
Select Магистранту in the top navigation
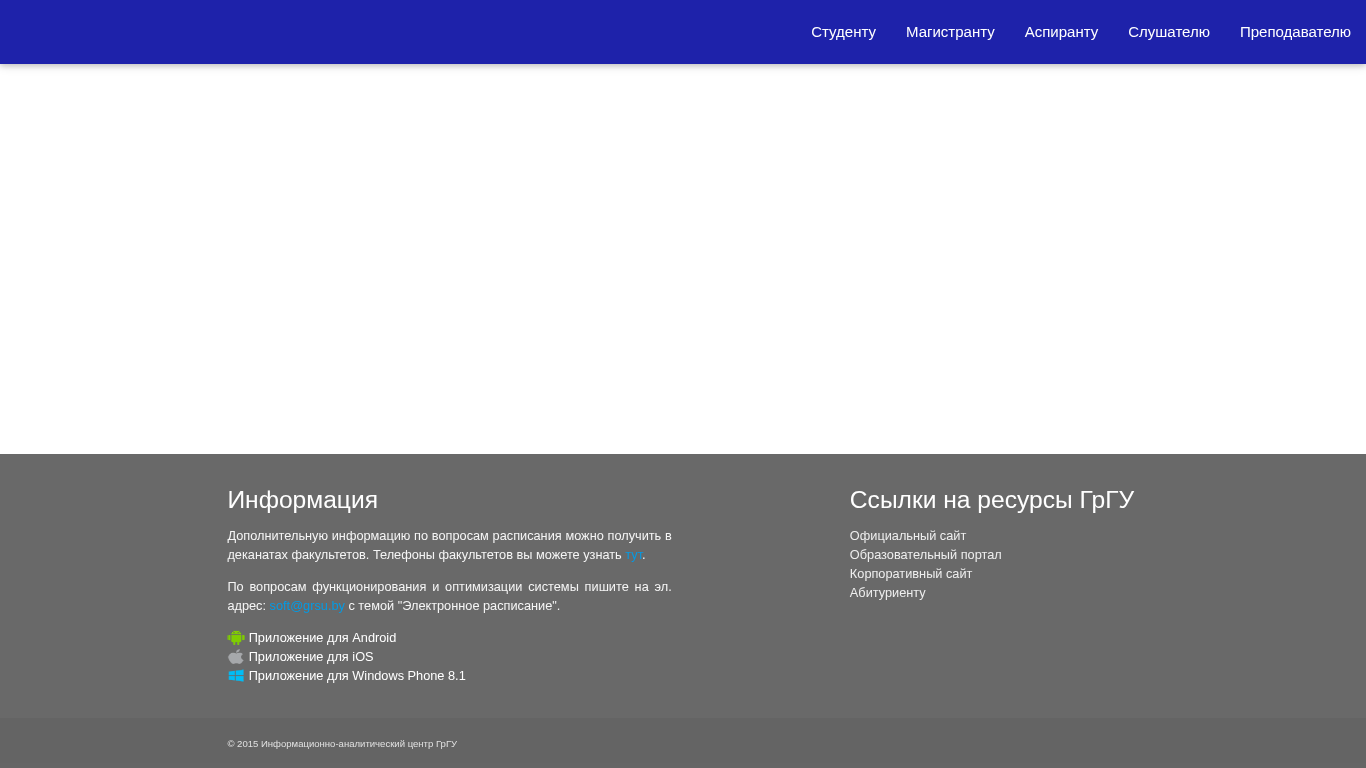pos(950,32)
